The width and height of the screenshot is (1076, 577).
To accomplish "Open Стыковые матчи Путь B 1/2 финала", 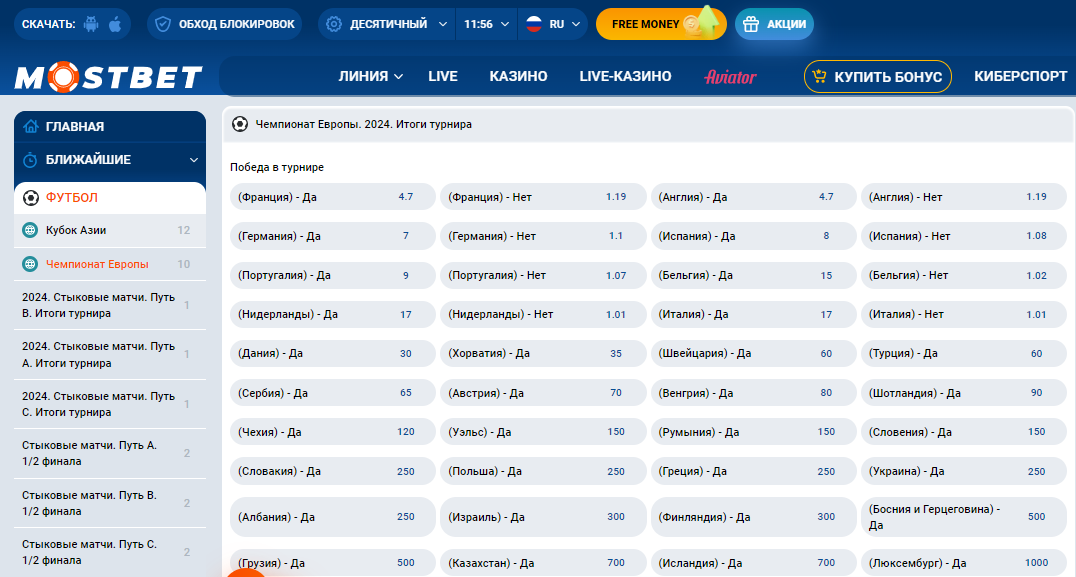I will (x=110, y=503).
